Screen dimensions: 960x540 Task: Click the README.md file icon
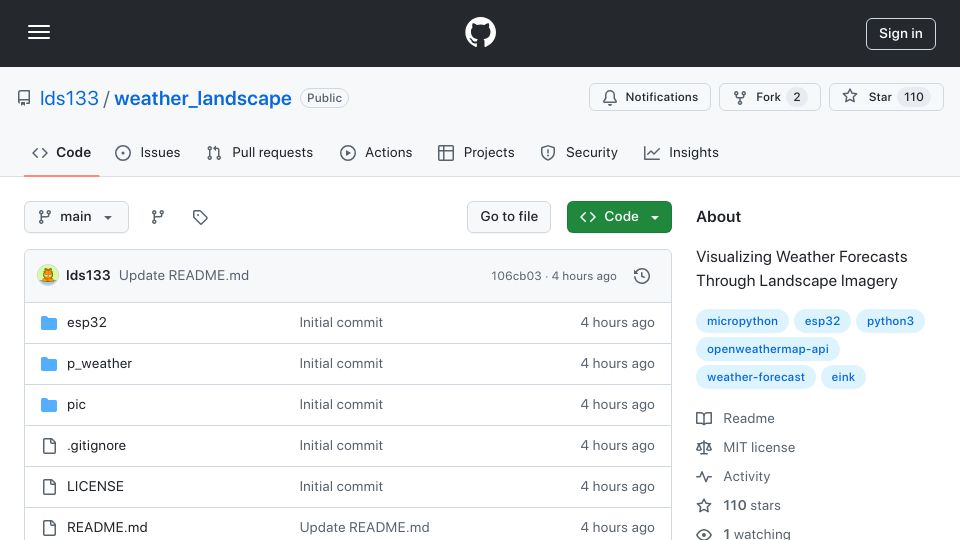pos(49,528)
